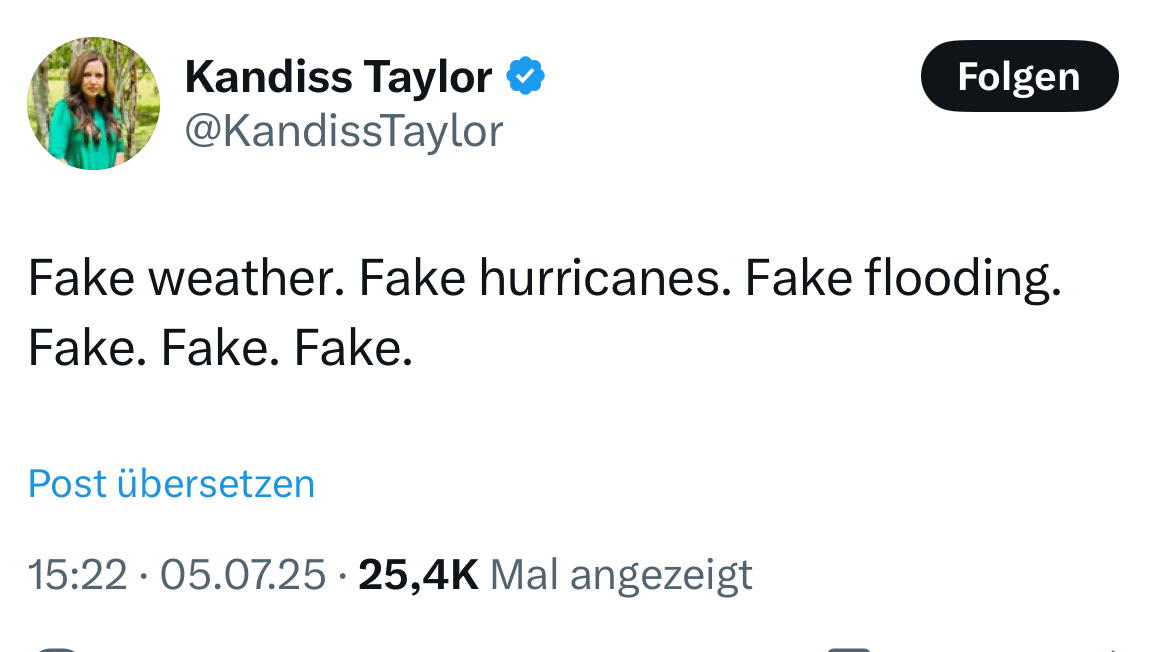
Task: Click the @KandissTaylor handle
Action: pyautogui.click(x=343, y=131)
